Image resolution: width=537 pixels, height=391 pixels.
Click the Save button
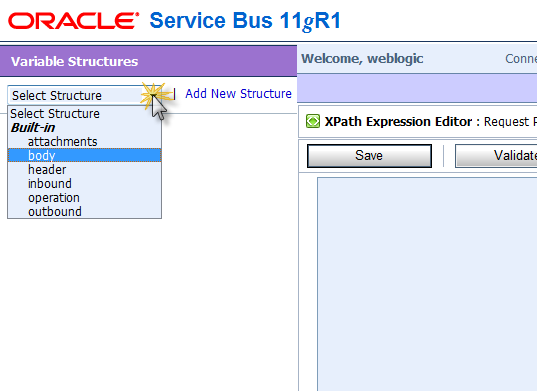coord(369,156)
